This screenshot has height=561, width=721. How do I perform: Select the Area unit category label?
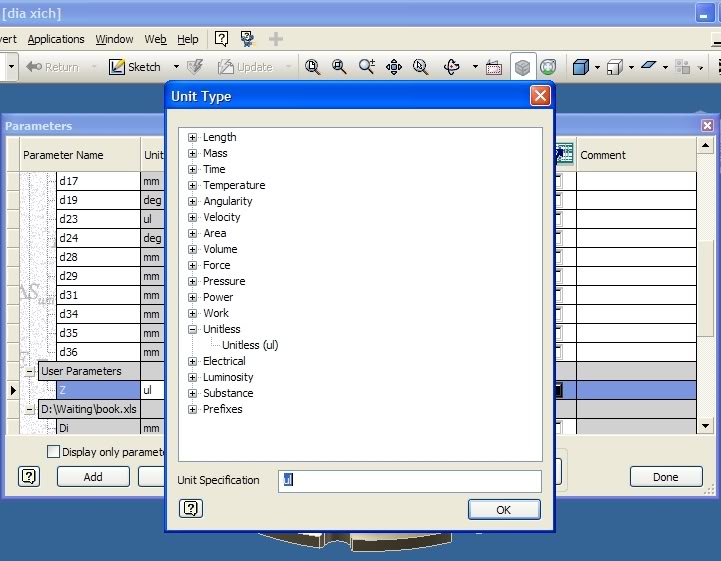[x=215, y=233]
